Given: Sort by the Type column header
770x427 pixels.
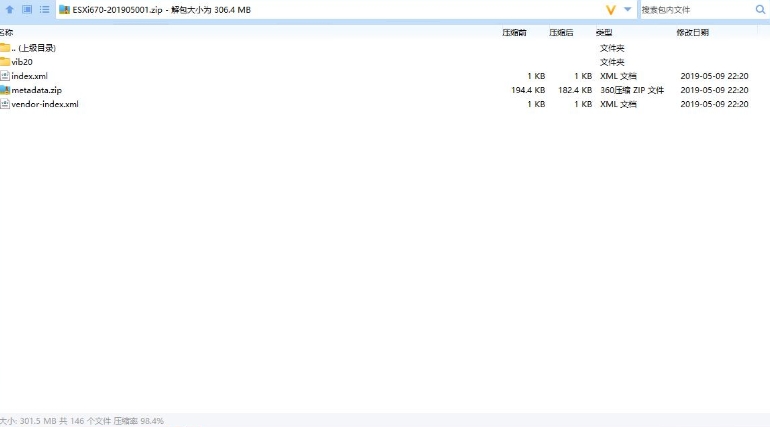Looking at the screenshot, I should [604, 33].
